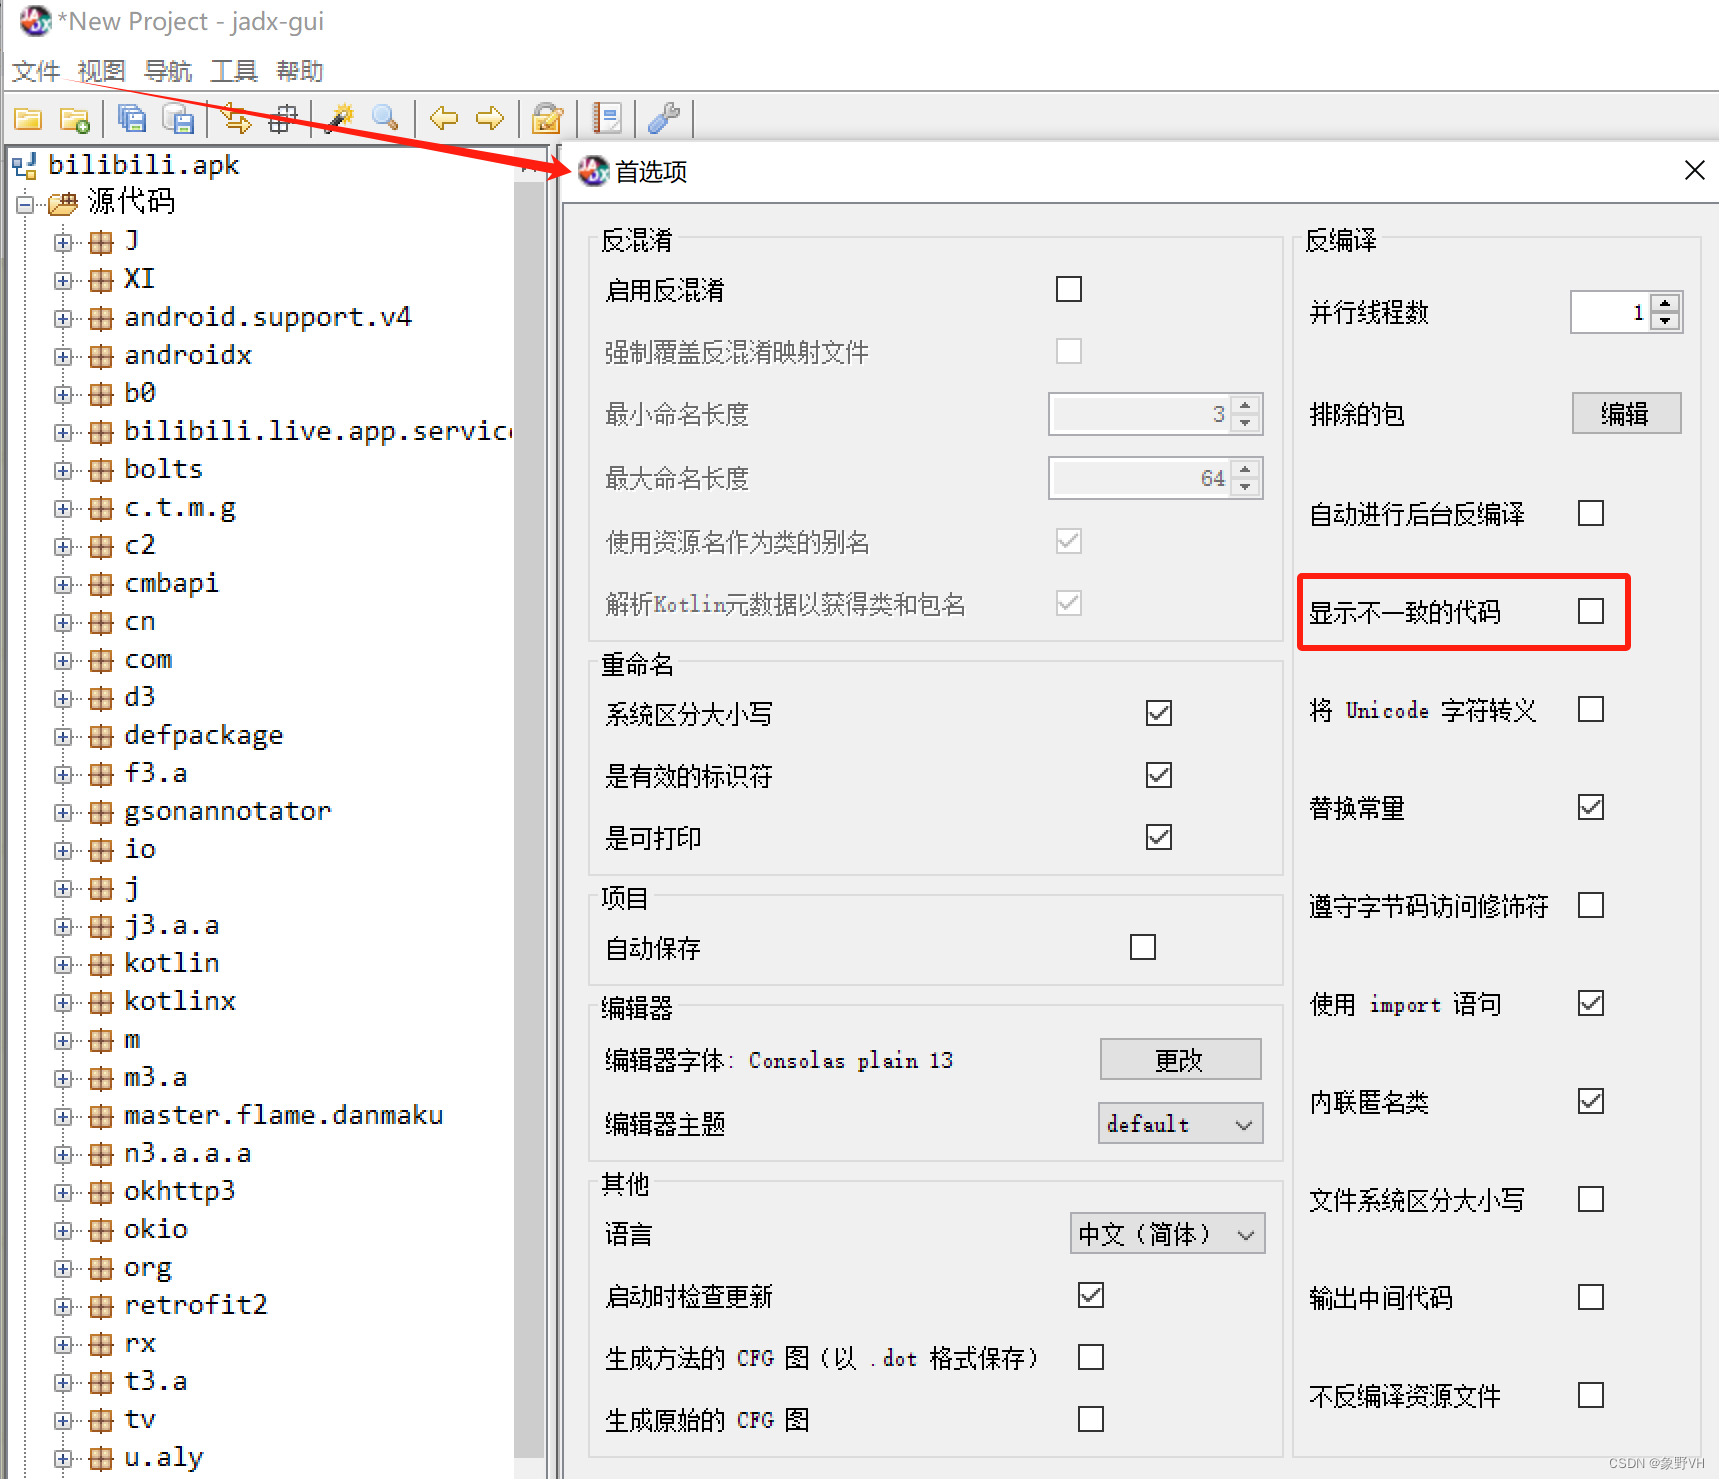Uncheck 系统区分大小写 checkbox

point(1159,713)
